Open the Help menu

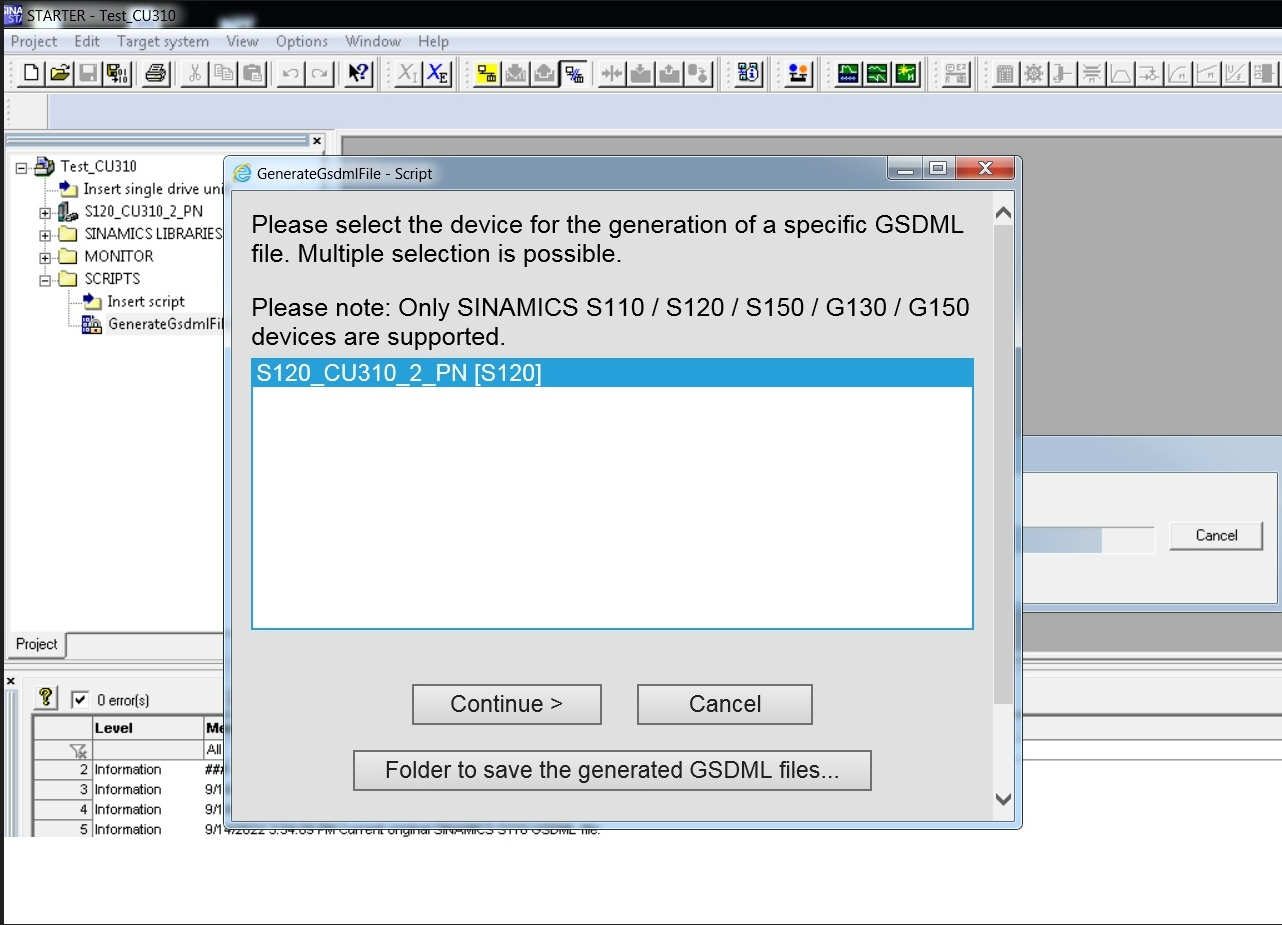click(433, 41)
